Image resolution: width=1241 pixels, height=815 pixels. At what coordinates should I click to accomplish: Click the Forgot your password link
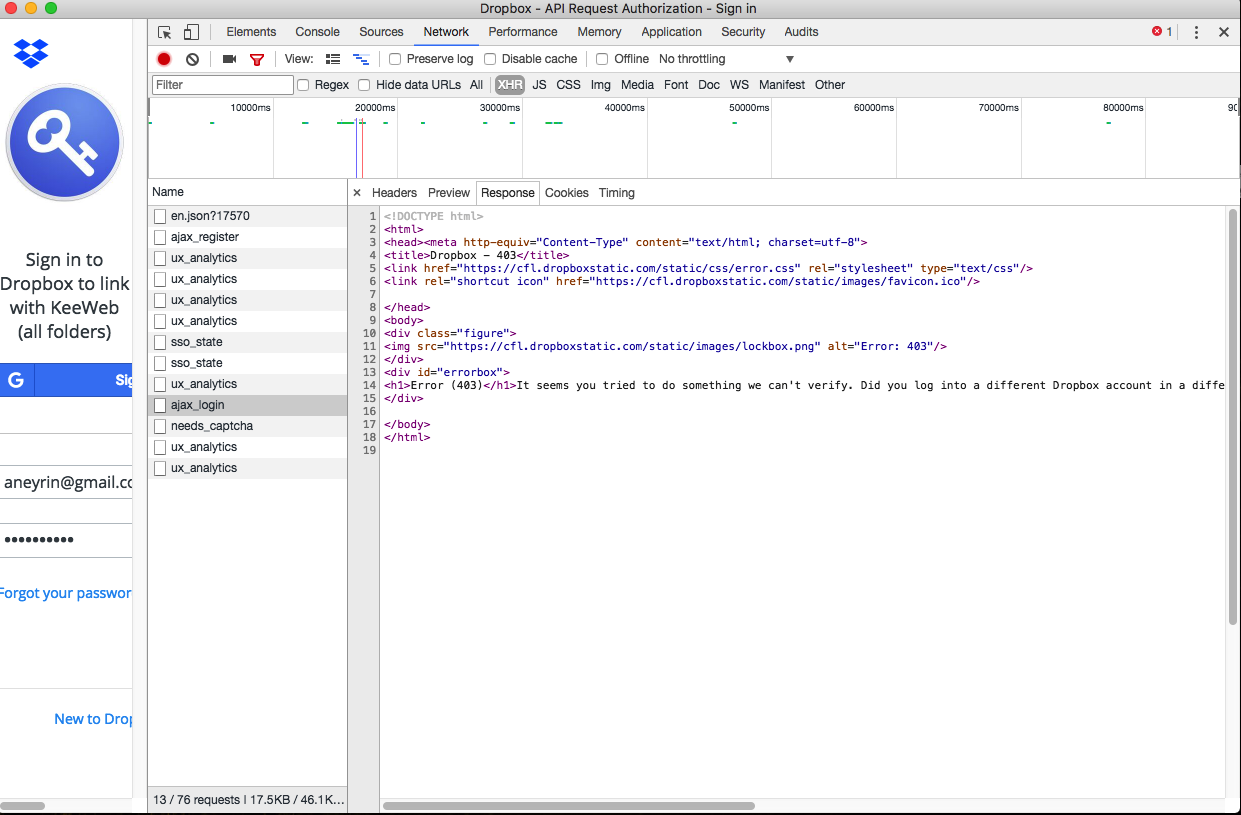66,593
